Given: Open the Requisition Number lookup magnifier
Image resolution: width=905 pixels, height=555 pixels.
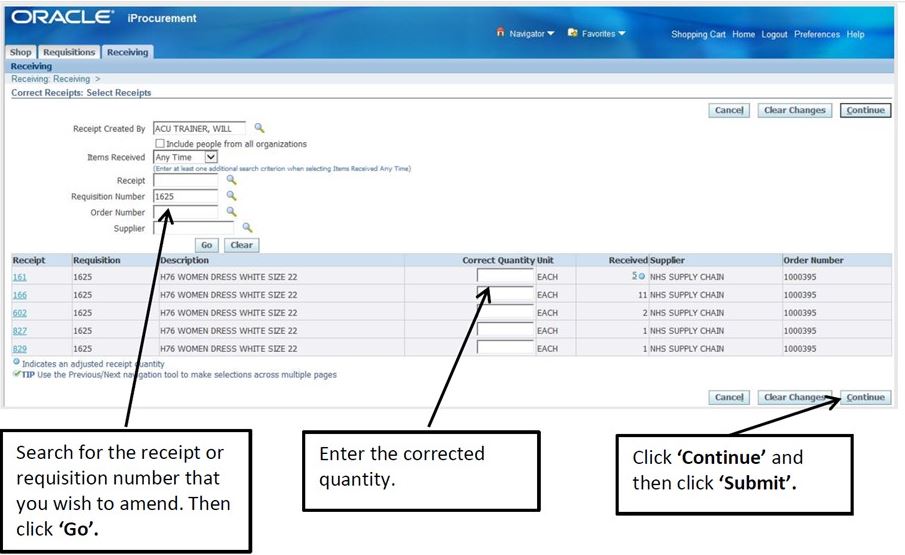Looking at the screenshot, I should [x=231, y=196].
